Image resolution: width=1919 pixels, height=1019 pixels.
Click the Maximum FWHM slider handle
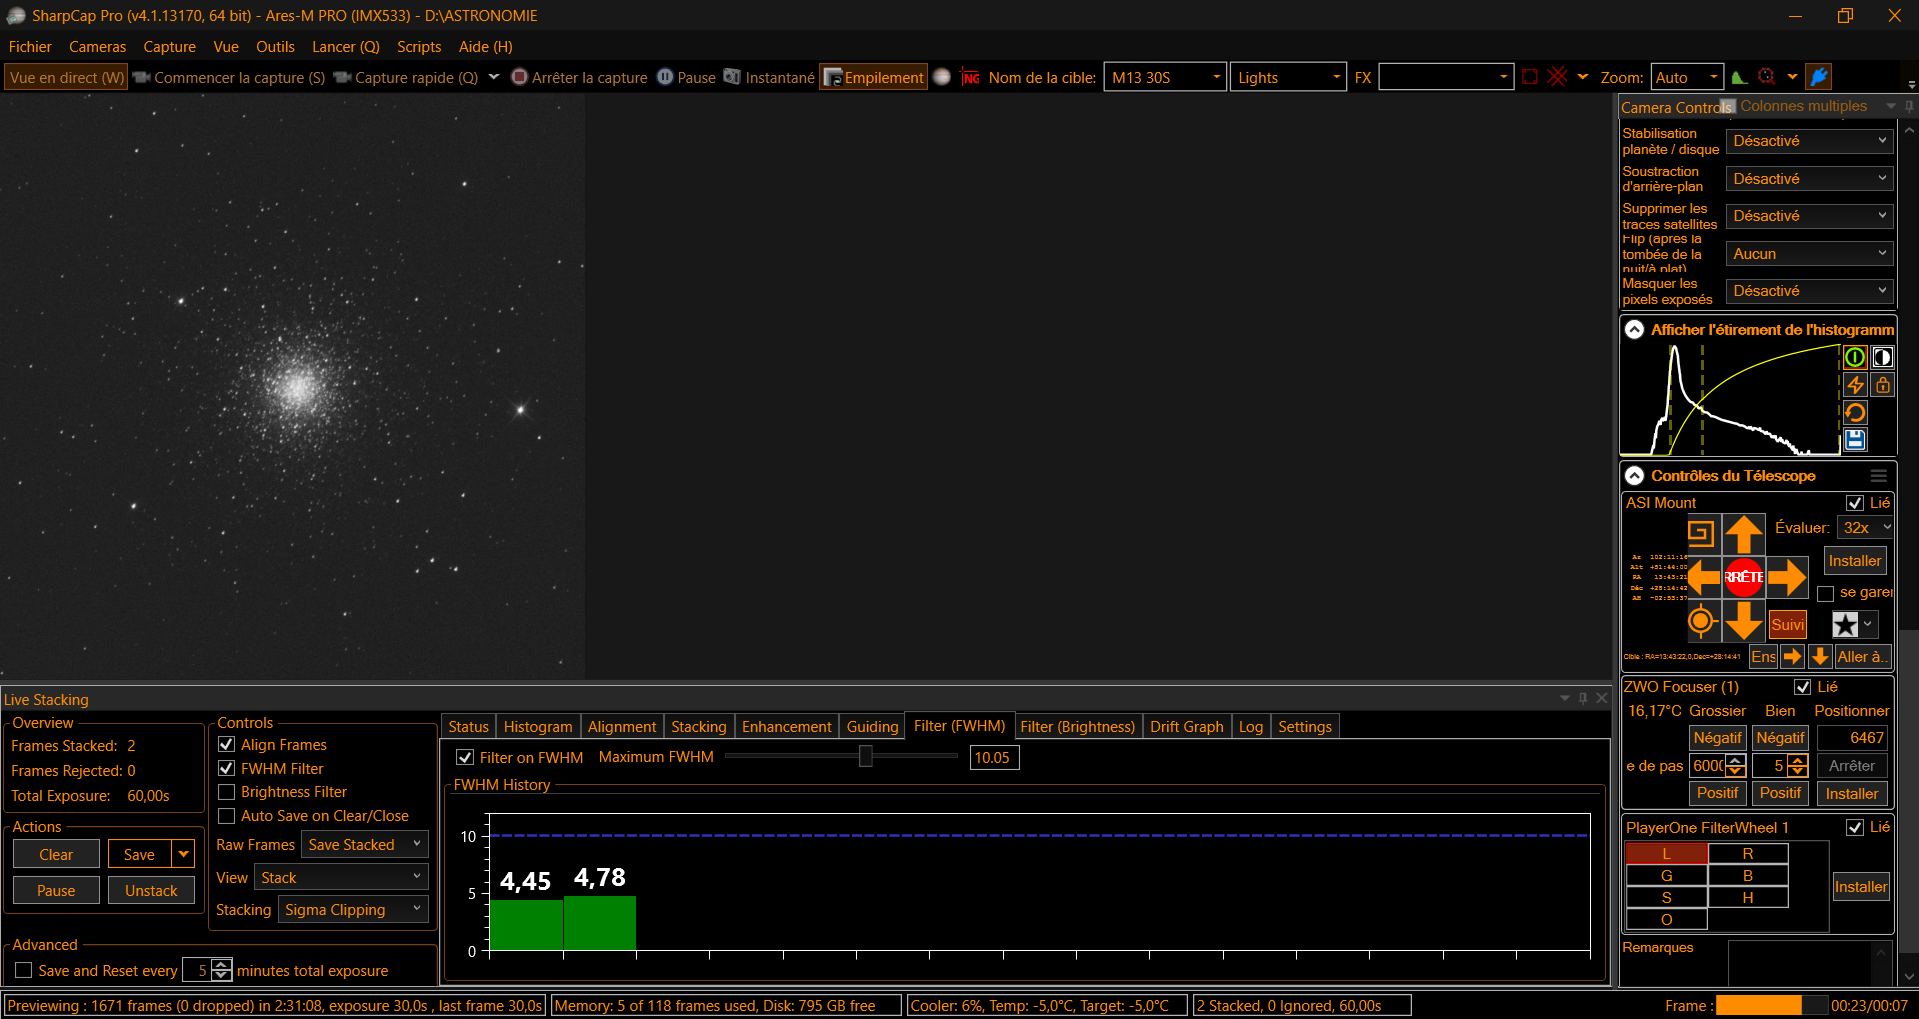866,757
